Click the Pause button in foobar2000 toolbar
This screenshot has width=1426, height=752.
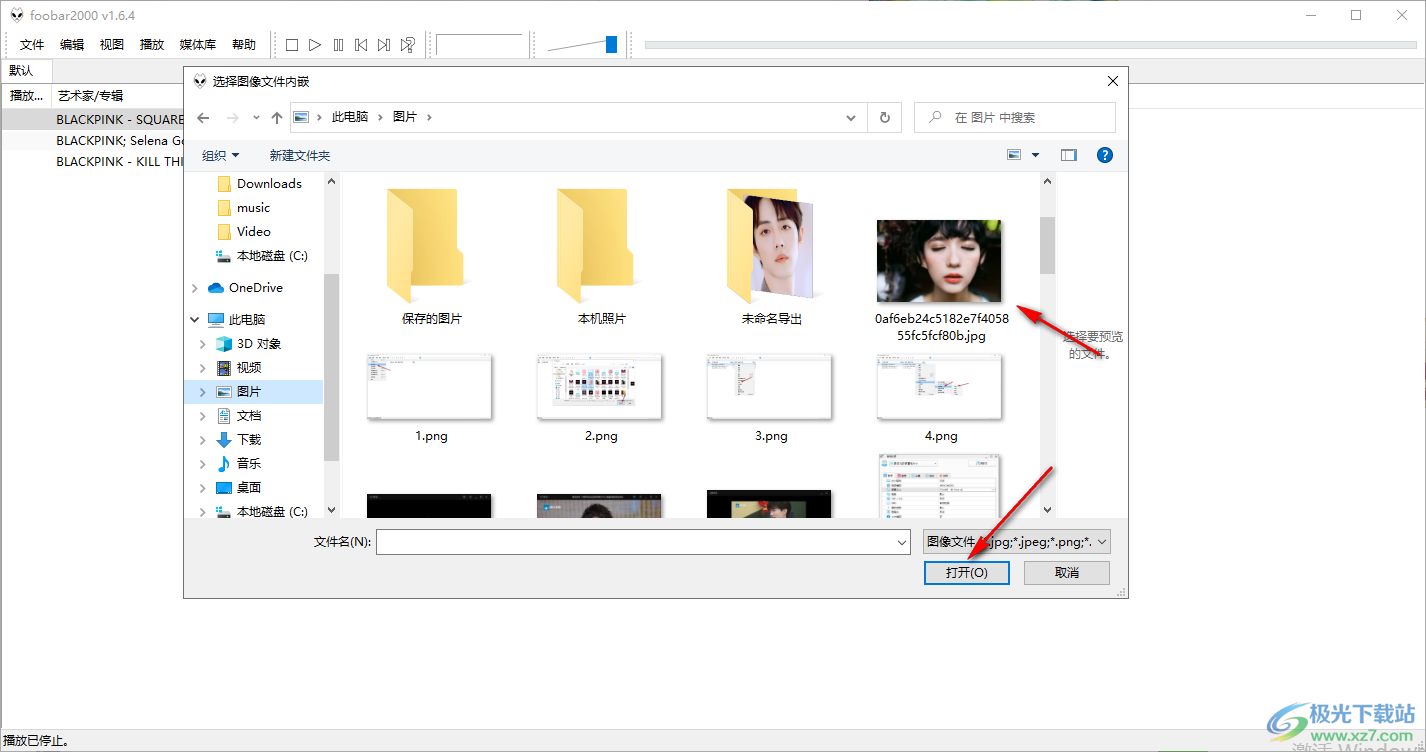(x=338, y=45)
